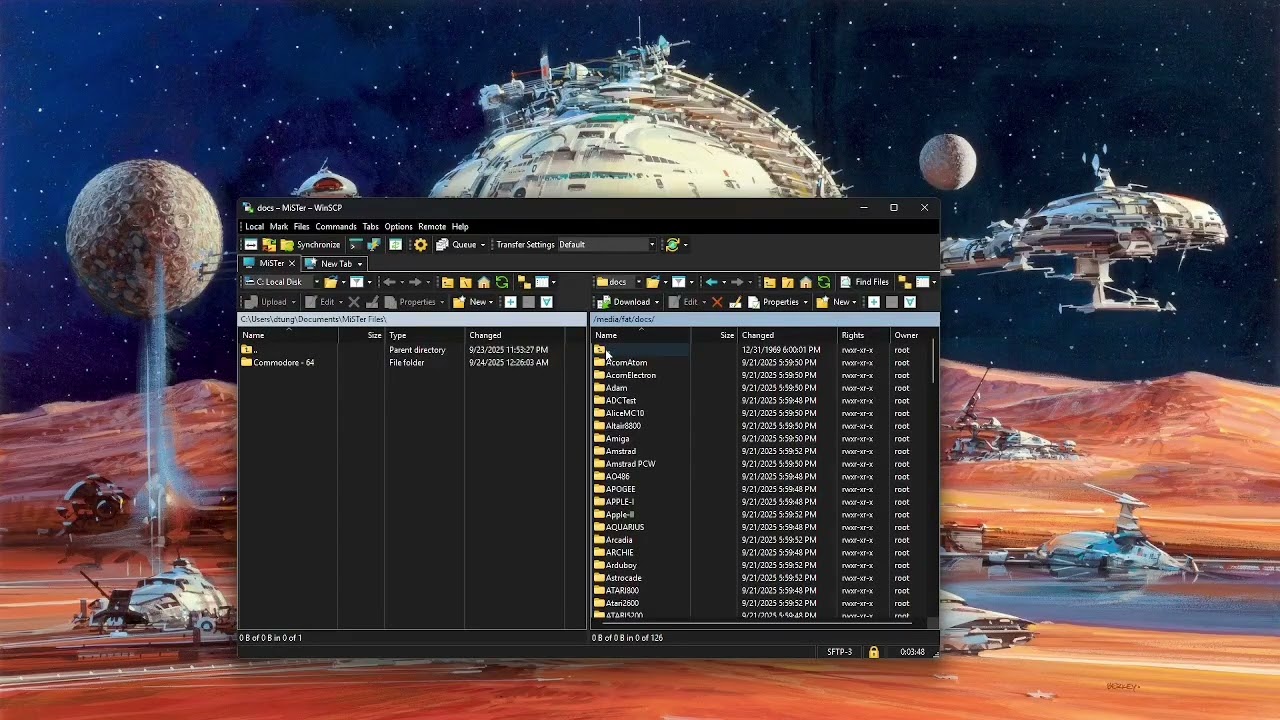Expand the remote Properties dropdown arrow
Image resolution: width=1280 pixels, height=720 pixels.
(x=805, y=302)
